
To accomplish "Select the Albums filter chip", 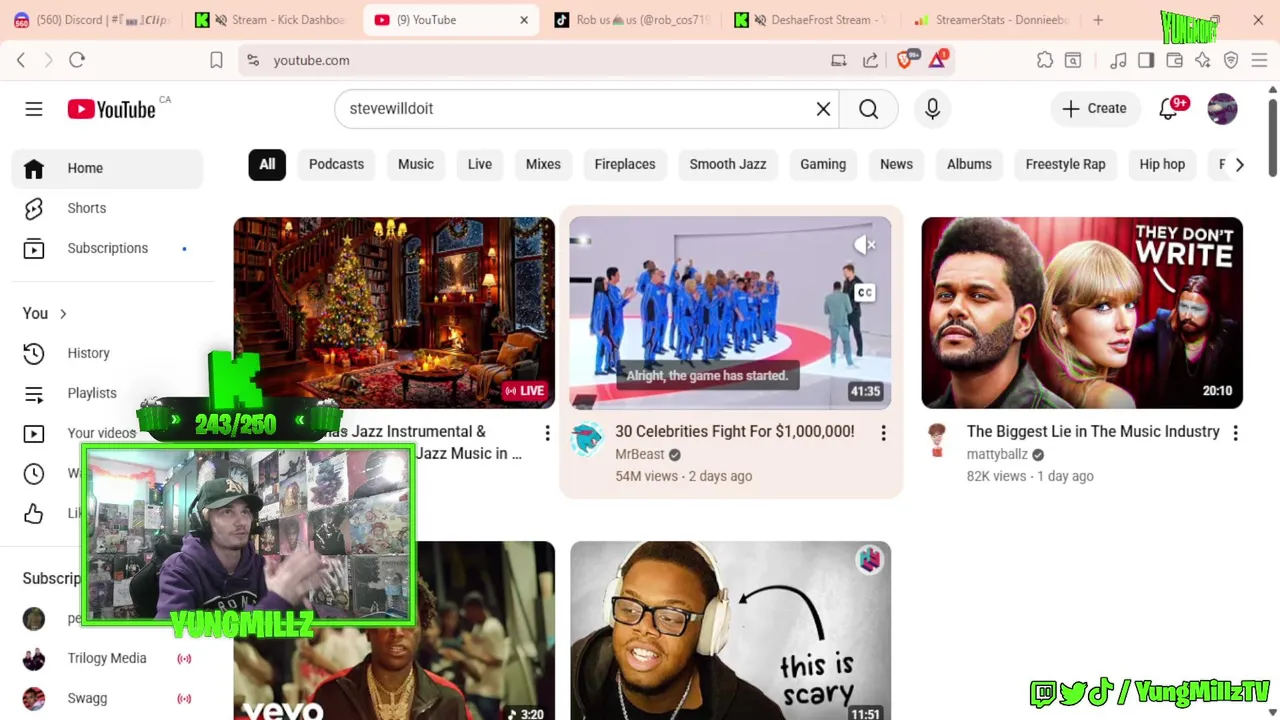I will [x=969, y=164].
